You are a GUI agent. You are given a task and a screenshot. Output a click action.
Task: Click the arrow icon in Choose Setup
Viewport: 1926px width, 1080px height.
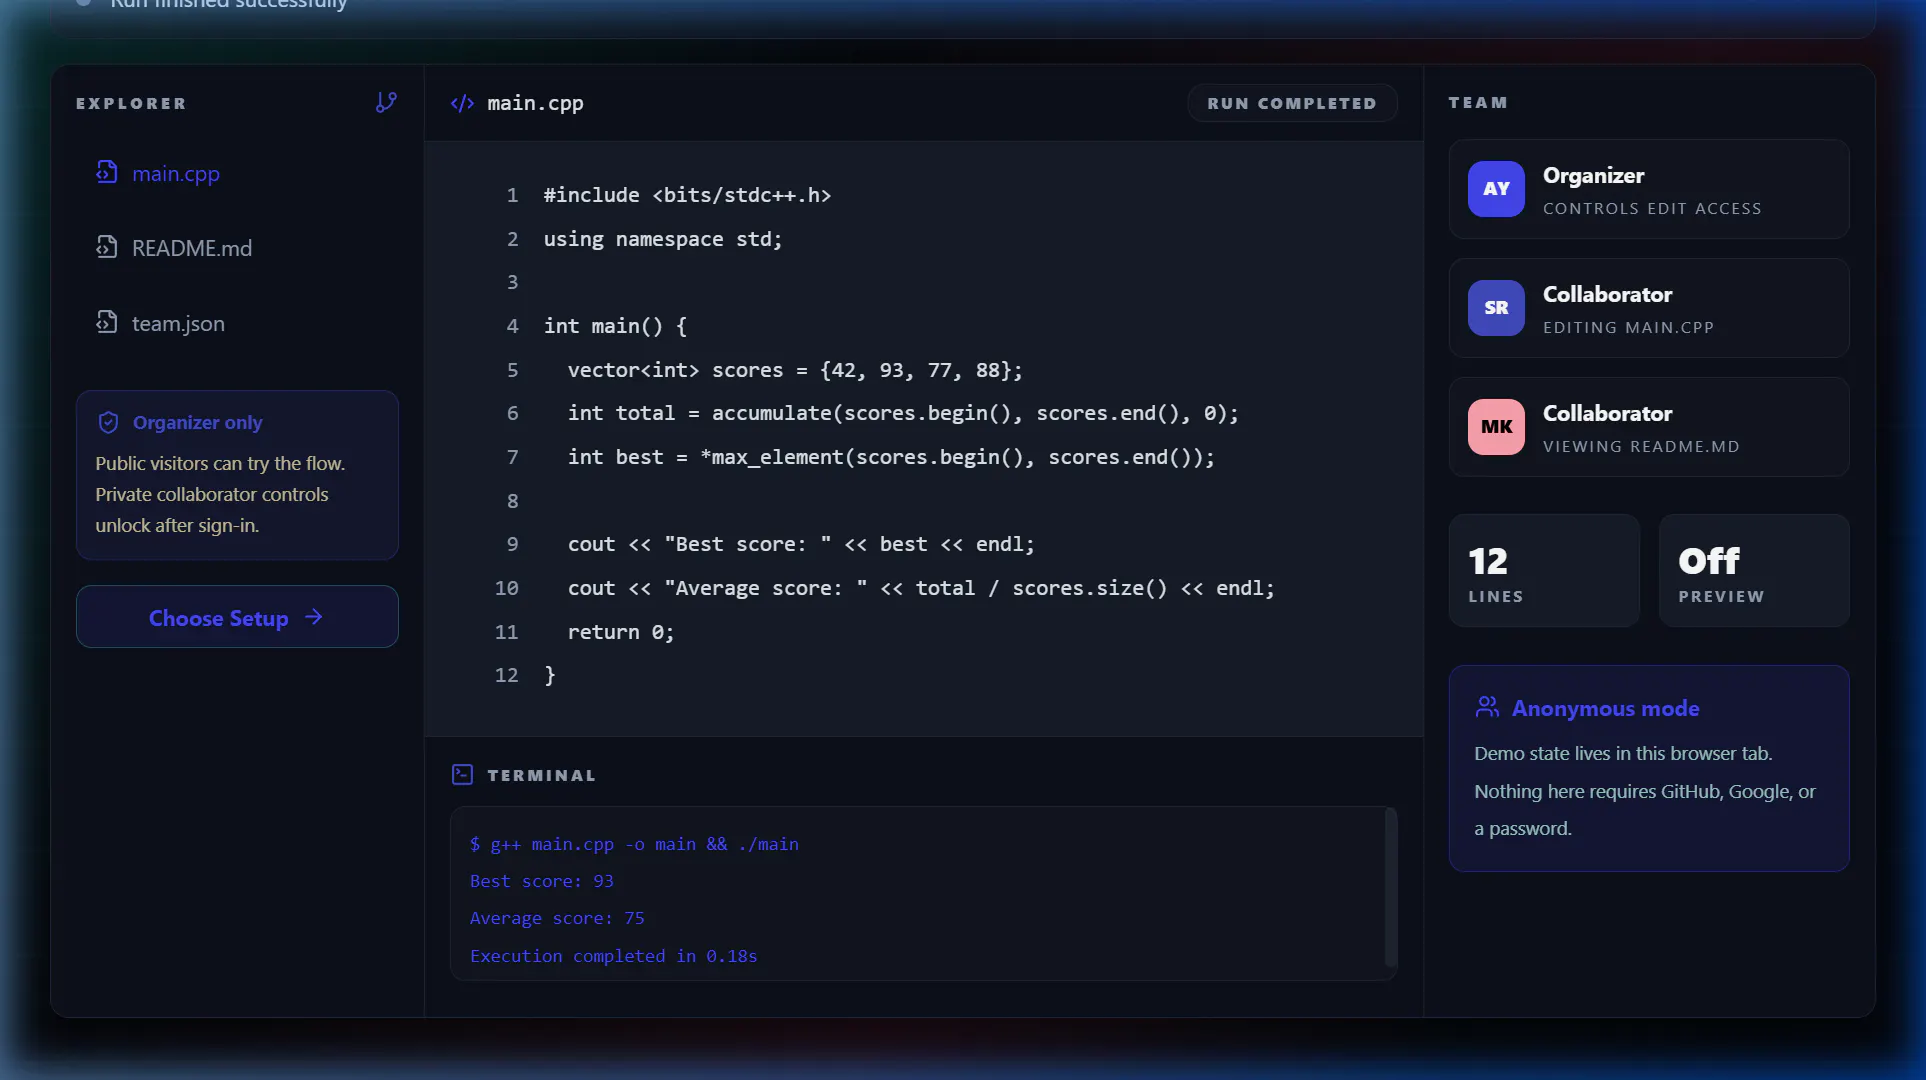[314, 617]
